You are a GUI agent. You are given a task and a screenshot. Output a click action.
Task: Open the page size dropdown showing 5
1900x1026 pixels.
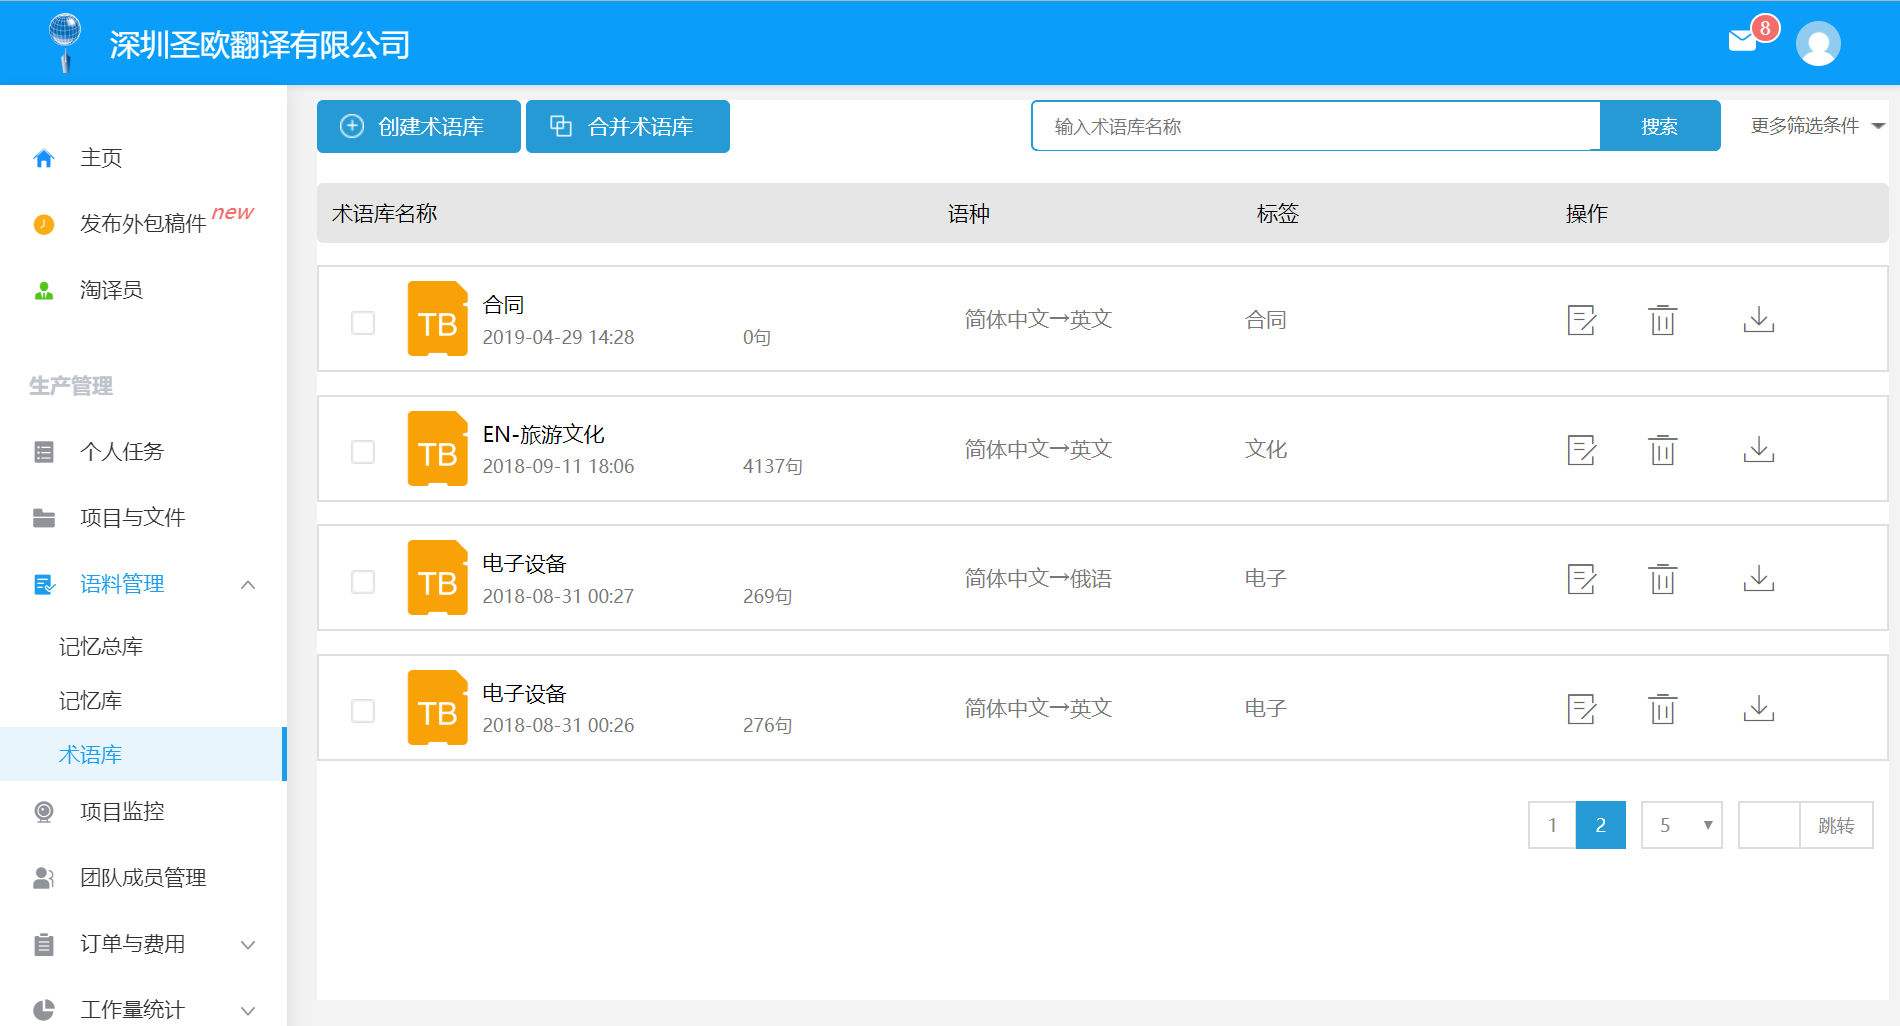click(x=1681, y=825)
